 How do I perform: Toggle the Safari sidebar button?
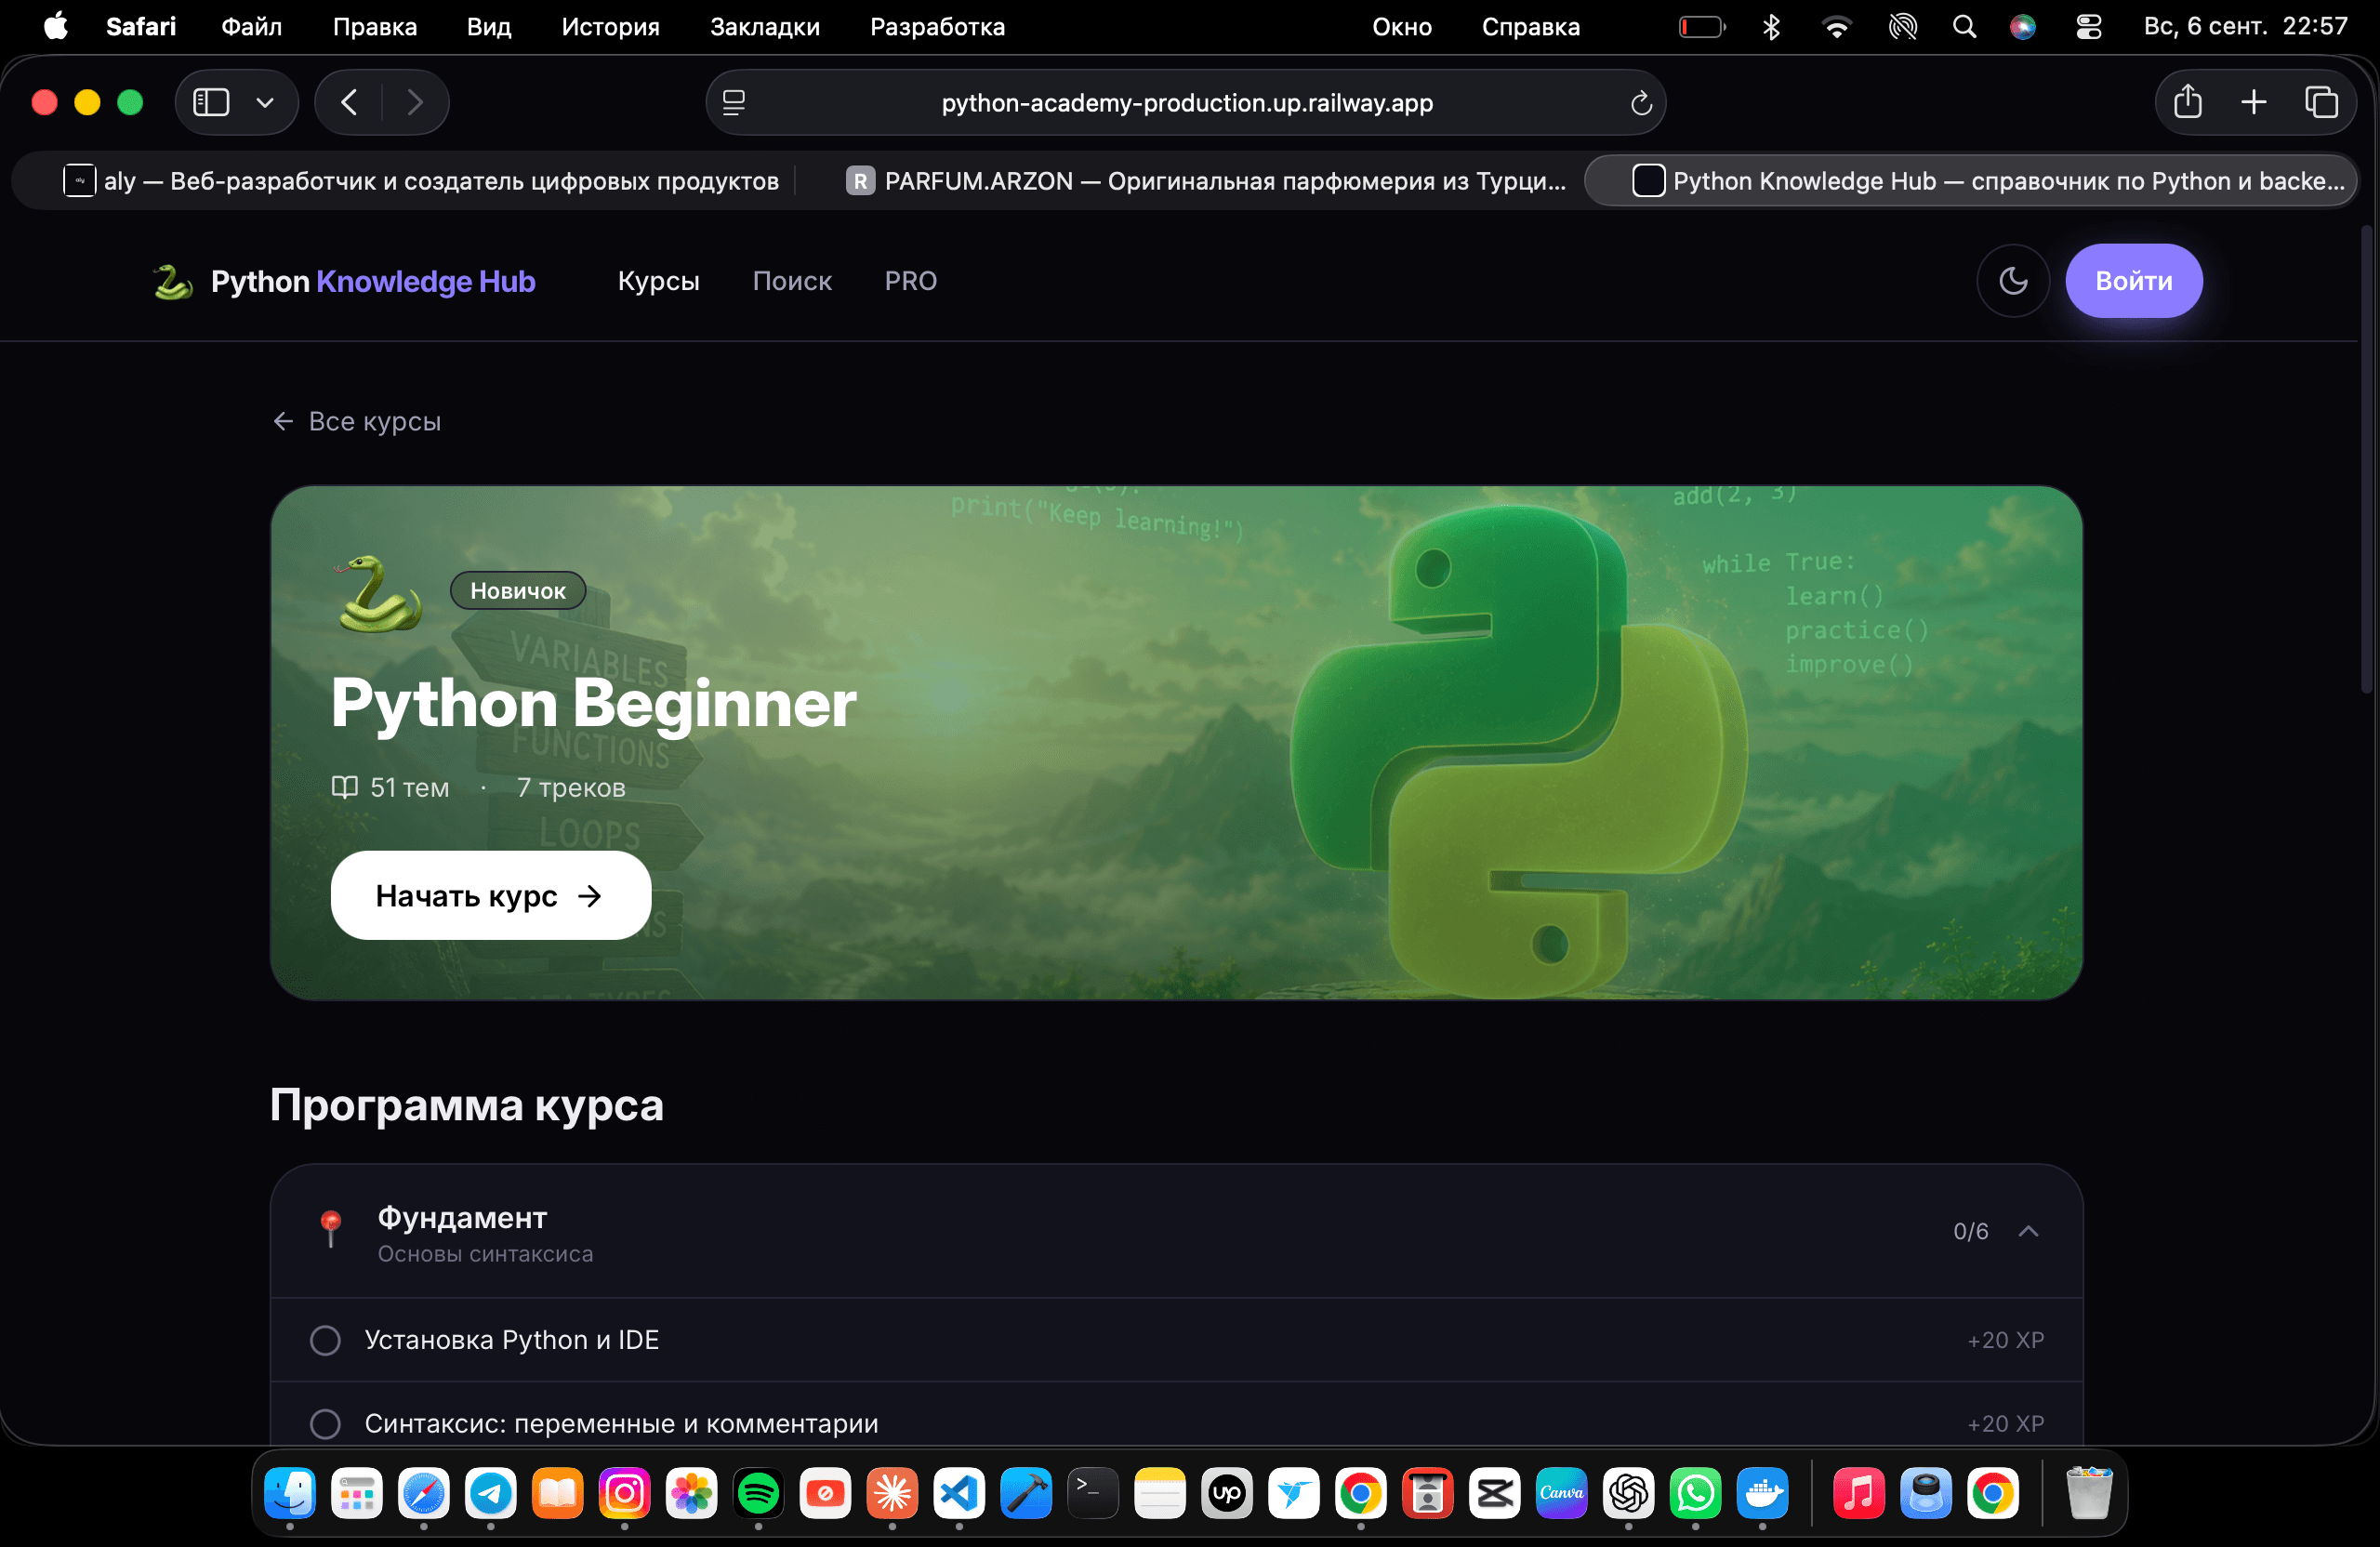tap(211, 102)
